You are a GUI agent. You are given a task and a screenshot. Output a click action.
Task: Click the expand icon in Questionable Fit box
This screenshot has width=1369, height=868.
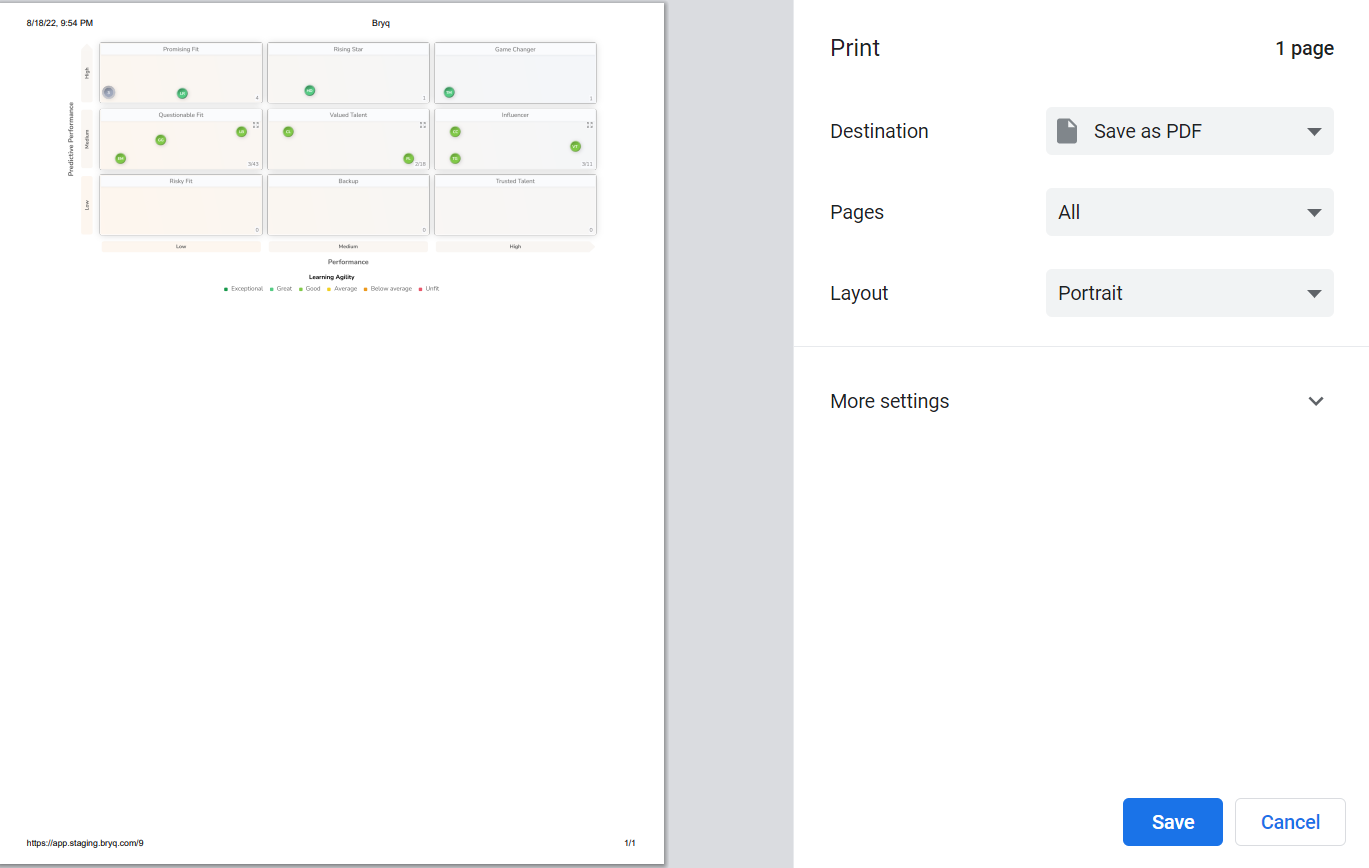coord(256,125)
